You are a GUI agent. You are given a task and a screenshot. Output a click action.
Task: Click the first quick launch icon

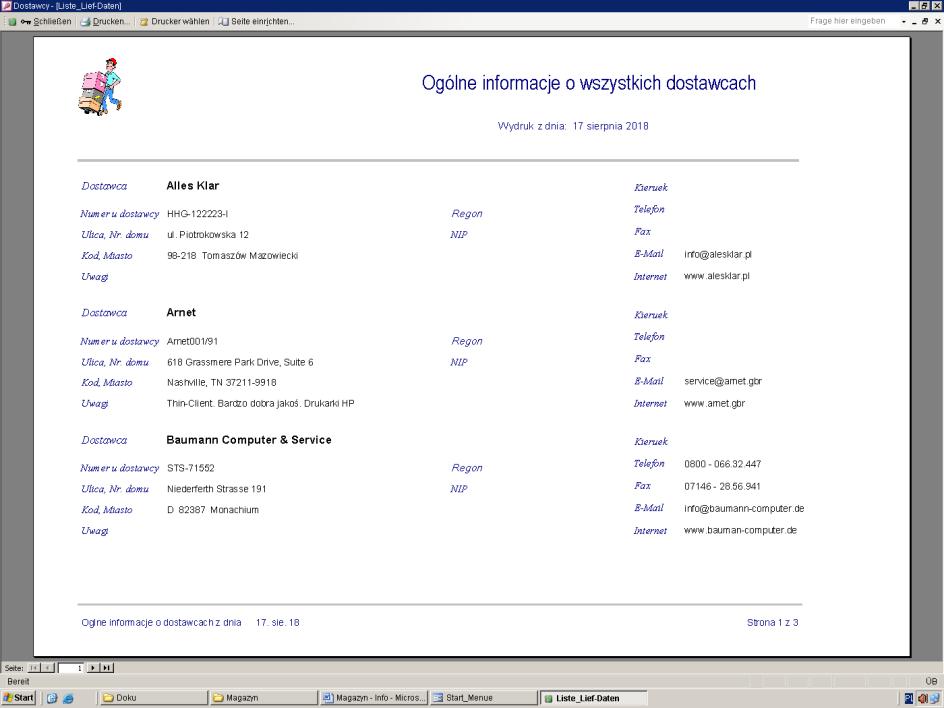point(52,698)
